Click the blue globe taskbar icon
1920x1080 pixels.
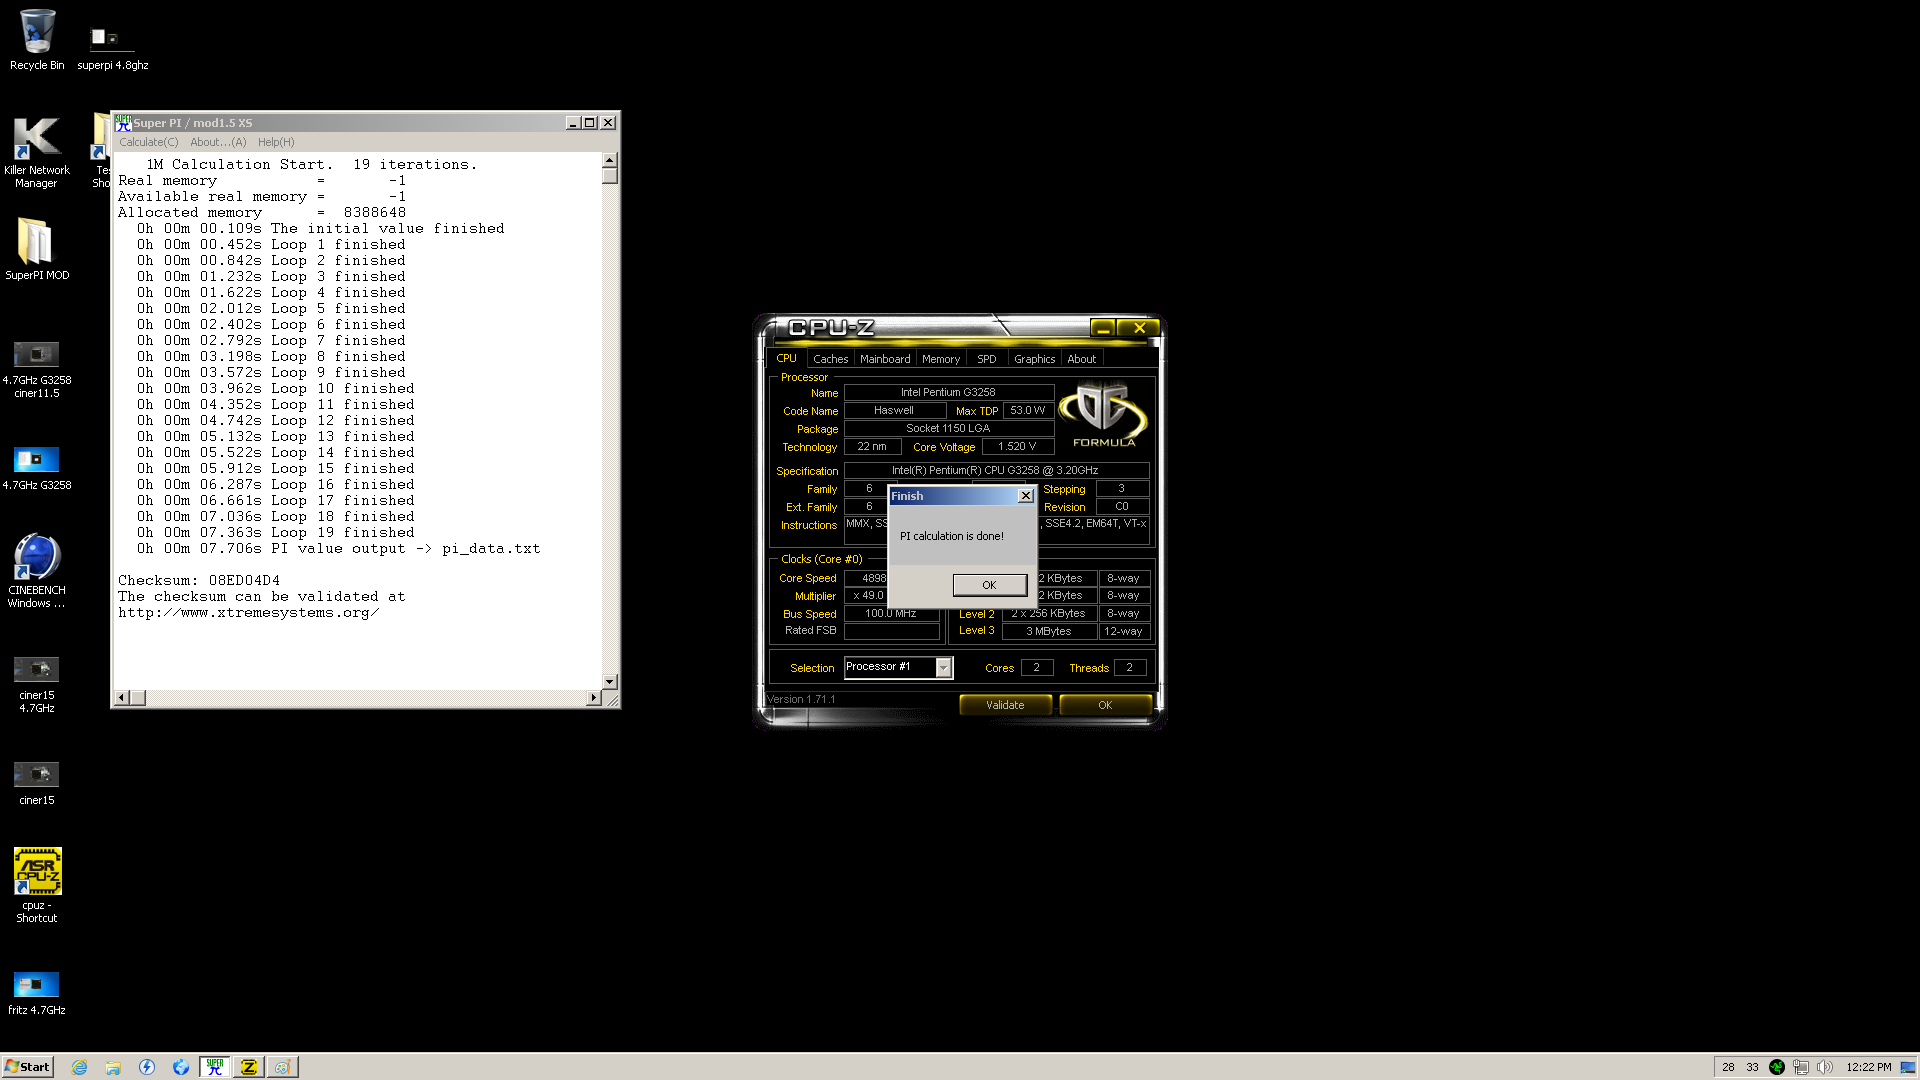(x=181, y=1067)
